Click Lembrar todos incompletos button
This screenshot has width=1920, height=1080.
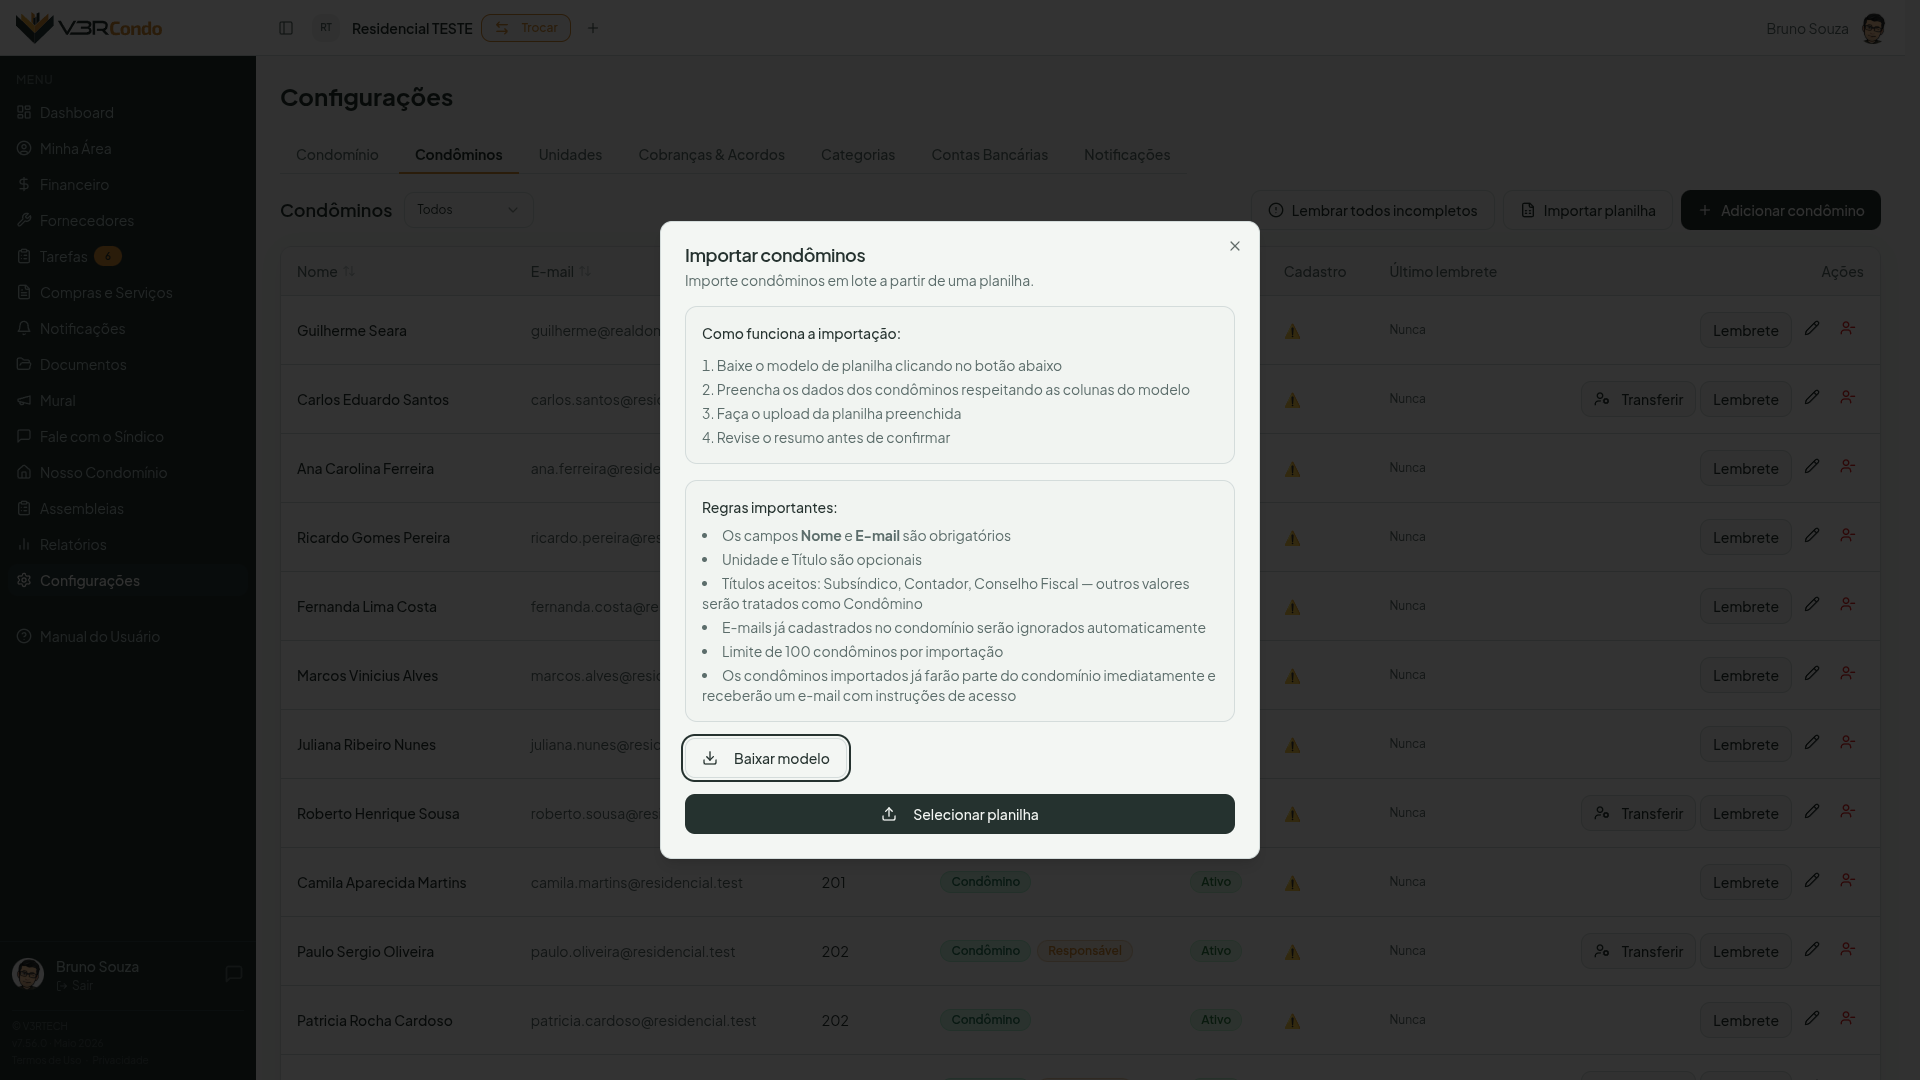click(1372, 210)
